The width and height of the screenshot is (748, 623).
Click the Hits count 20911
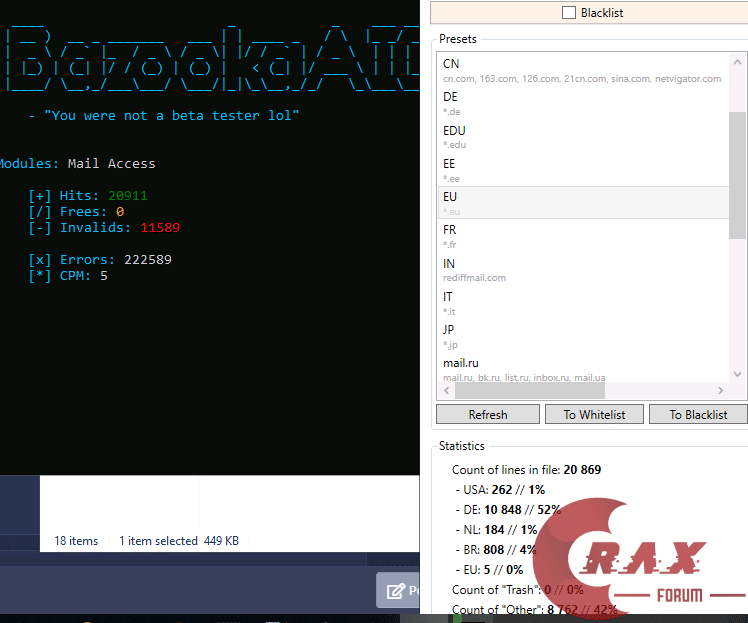[x=128, y=196]
